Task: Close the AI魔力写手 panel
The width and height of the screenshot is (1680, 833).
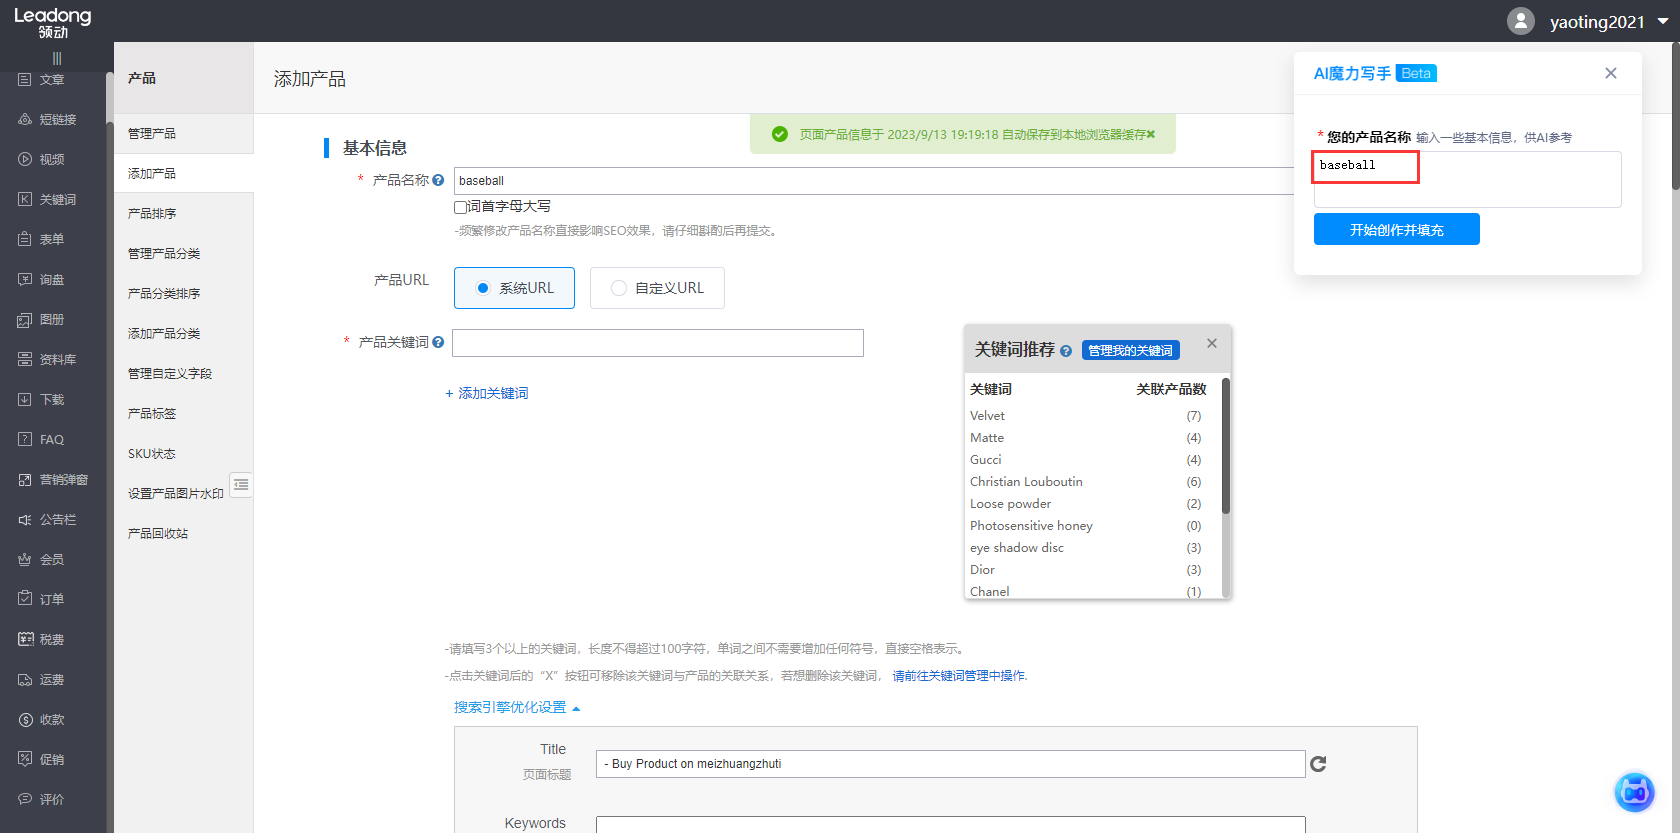Action: coord(1610,73)
